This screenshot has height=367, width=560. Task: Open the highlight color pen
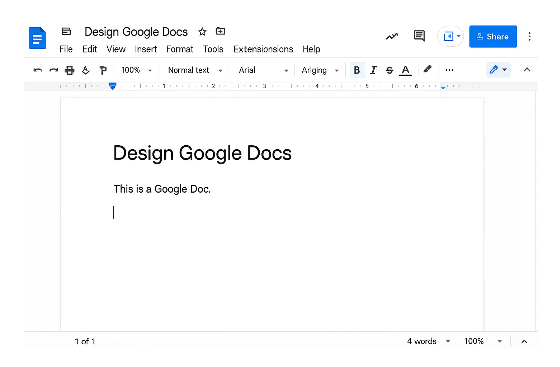click(428, 69)
